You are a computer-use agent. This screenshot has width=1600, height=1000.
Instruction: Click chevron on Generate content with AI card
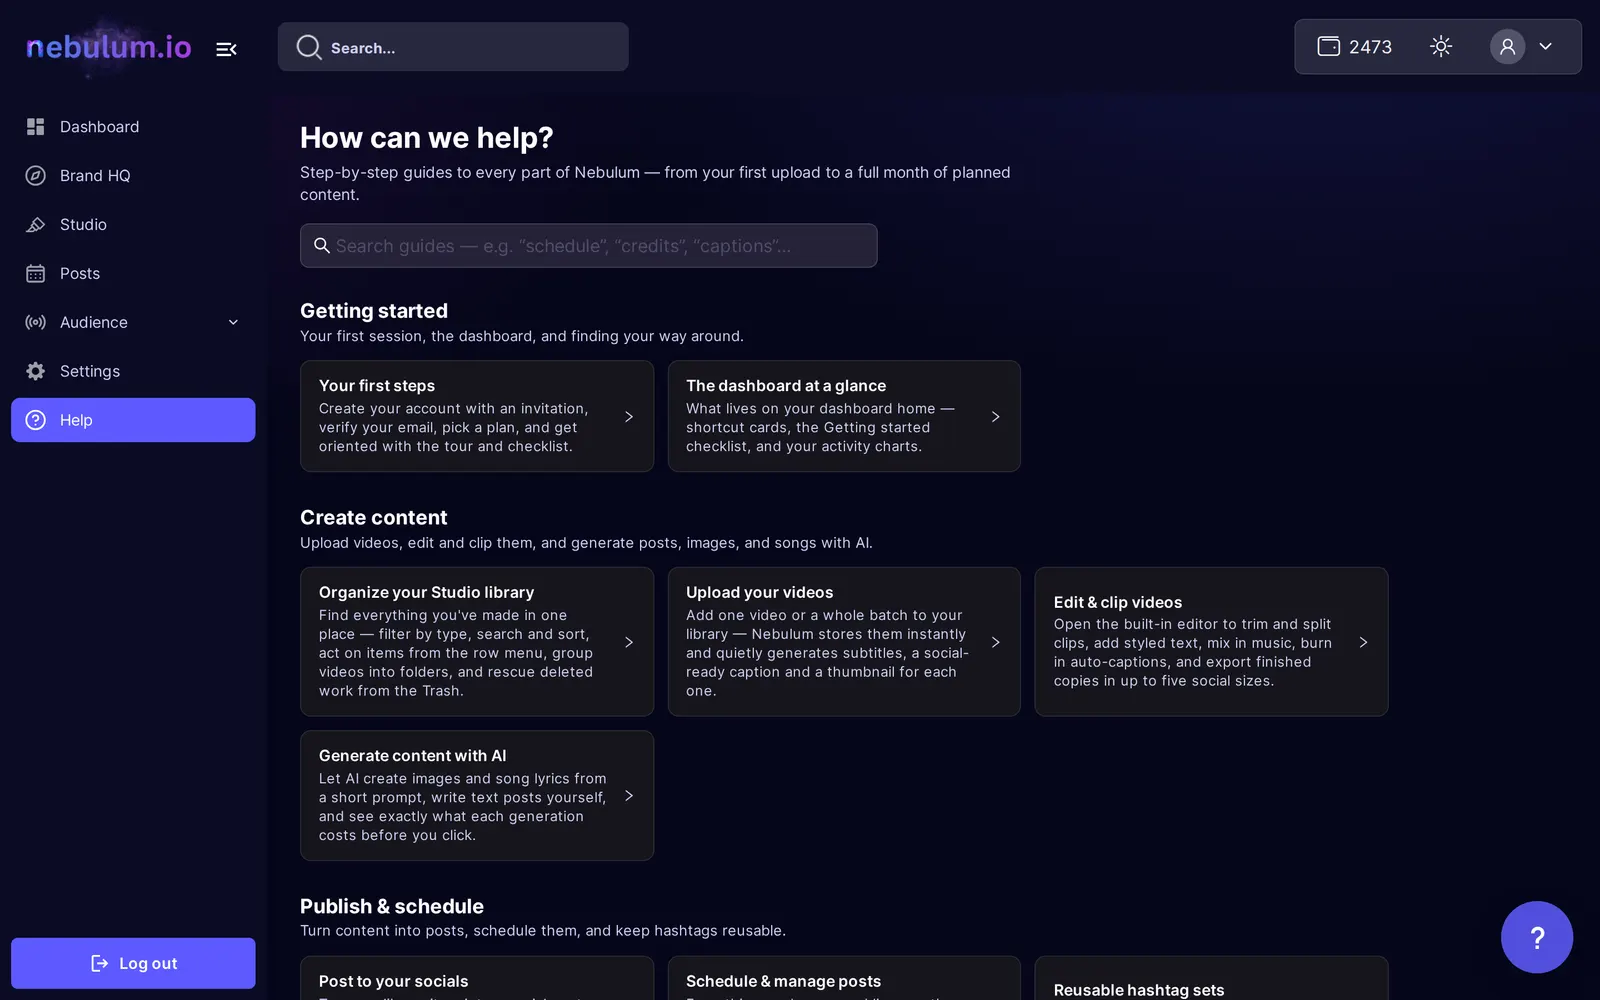tap(629, 796)
